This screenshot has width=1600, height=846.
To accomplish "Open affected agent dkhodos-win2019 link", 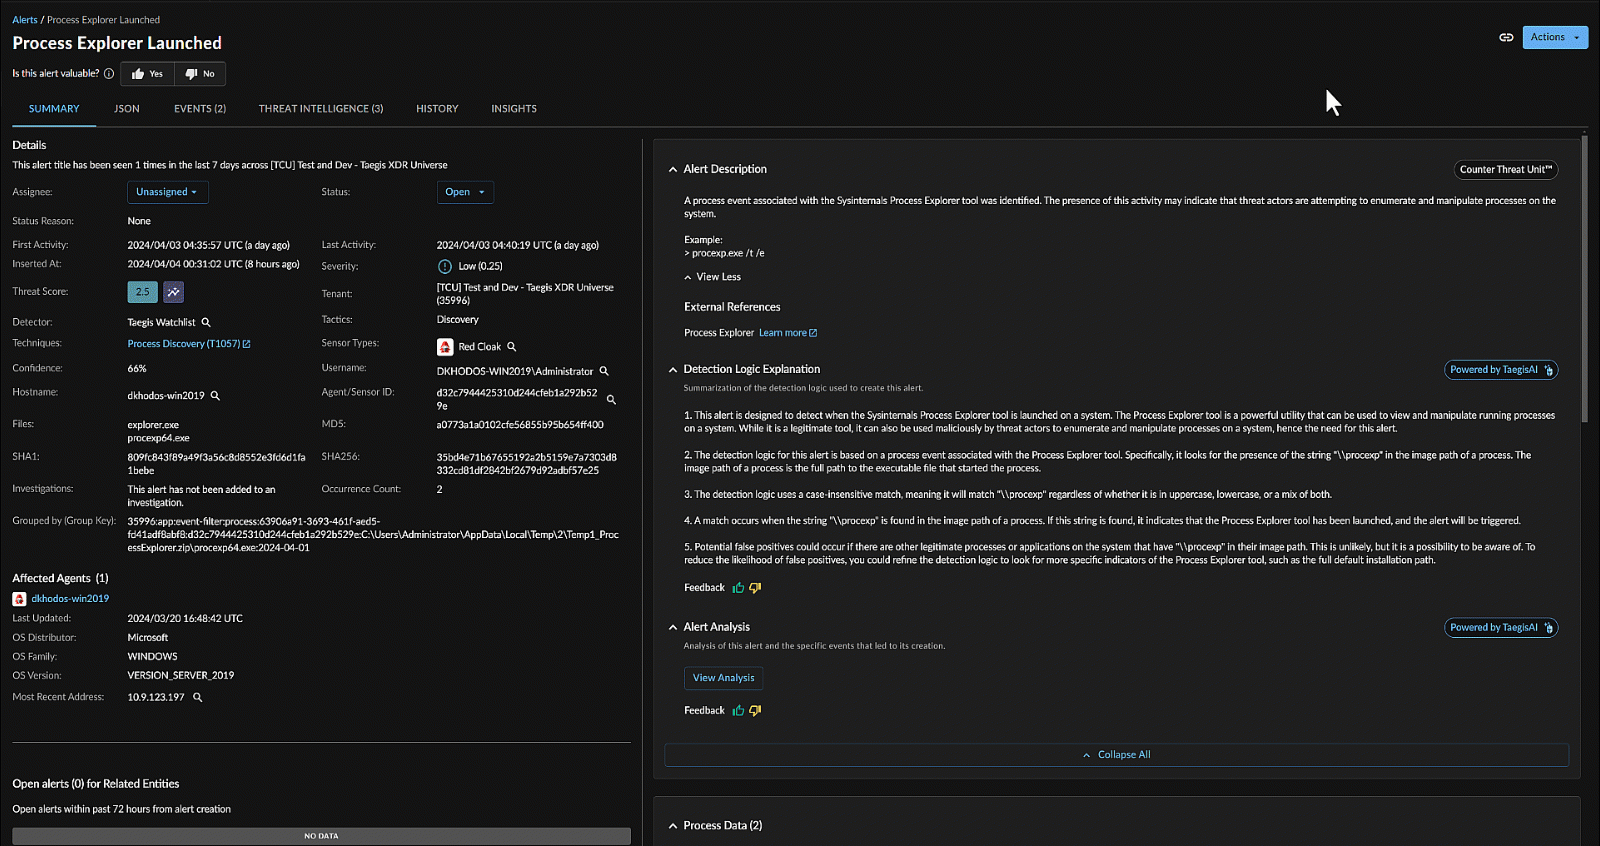I will 70,599.
